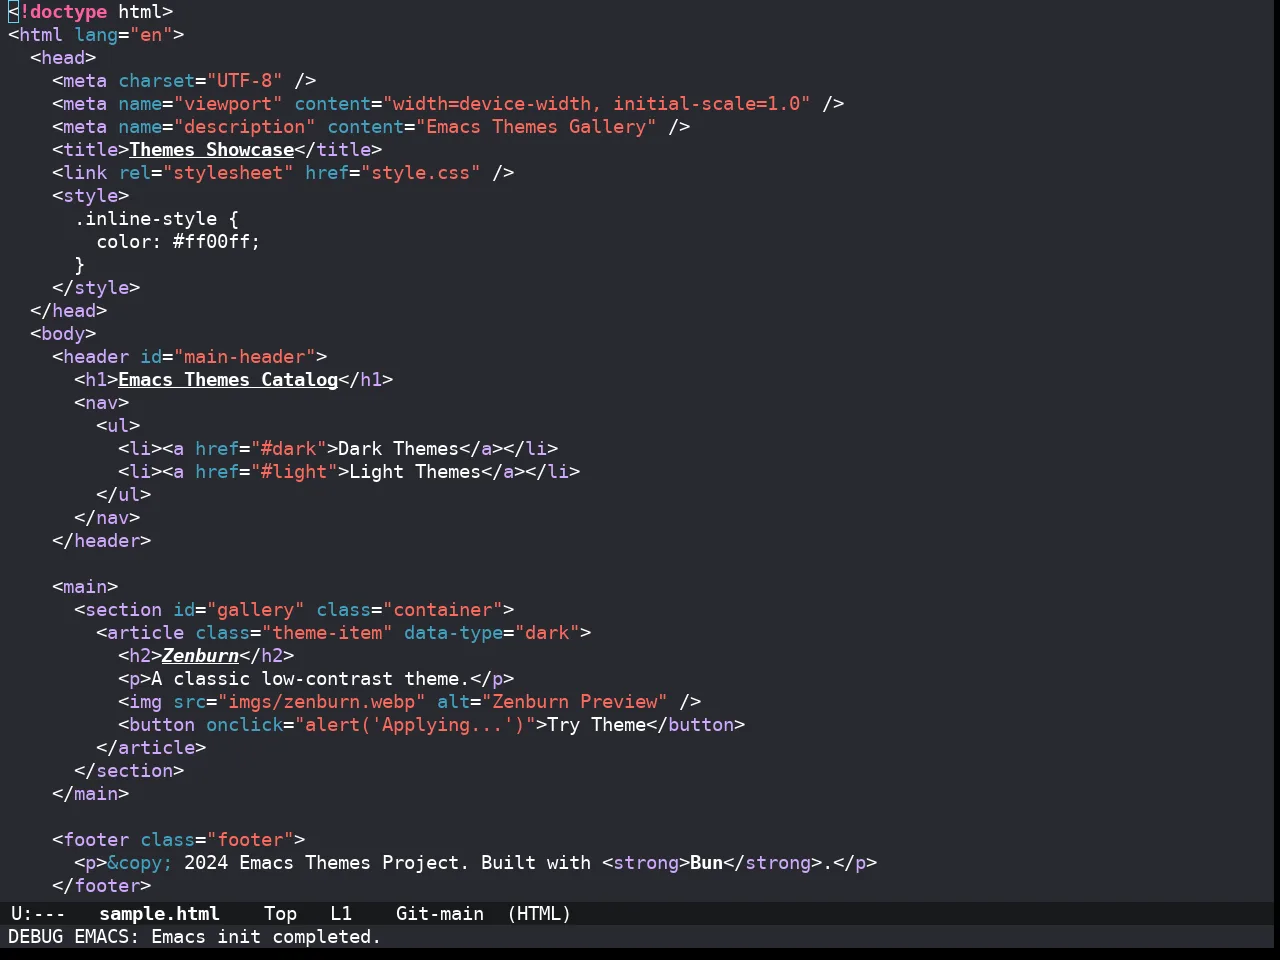Viewport: 1280px width, 960px height.
Task: Click 'width=device-width, initial-scale=1.0' content string
Action: click(x=597, y=104)
